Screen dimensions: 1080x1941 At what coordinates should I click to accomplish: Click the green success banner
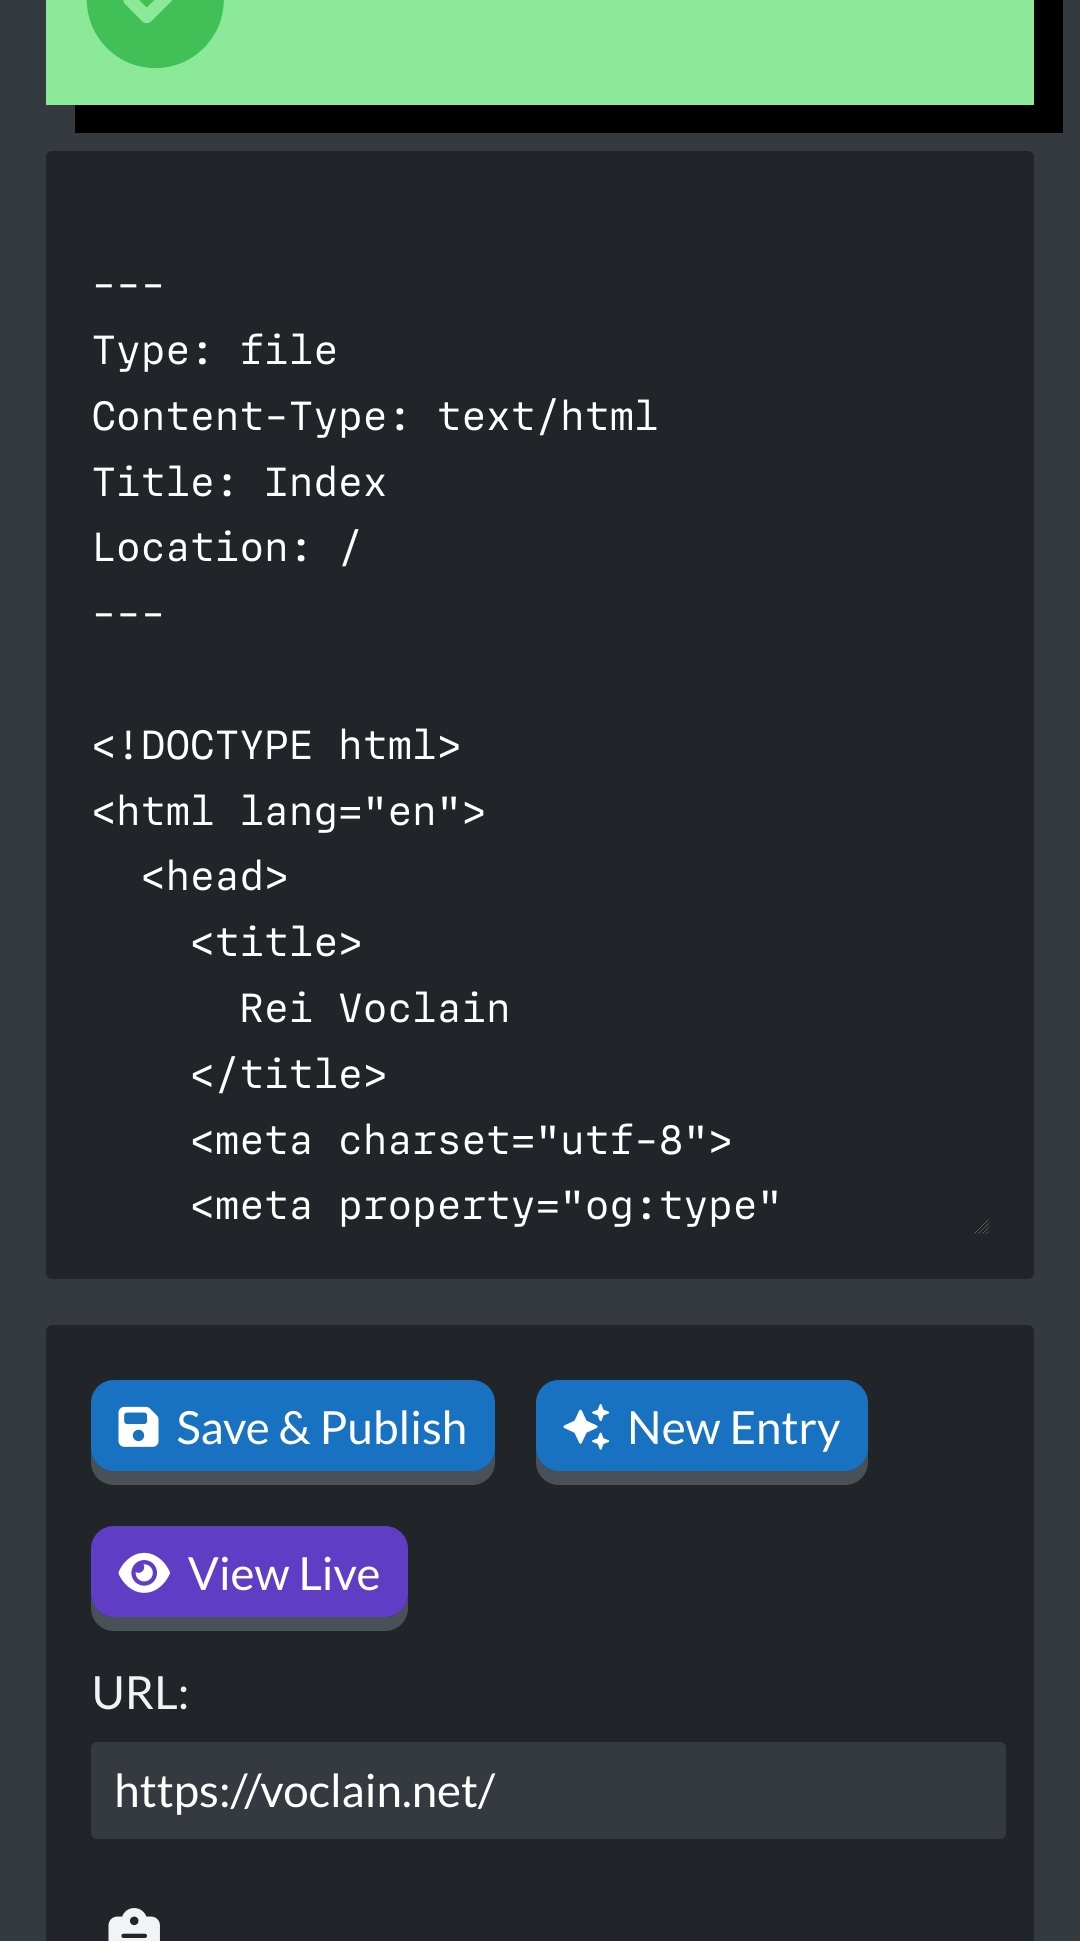point(540,50)
